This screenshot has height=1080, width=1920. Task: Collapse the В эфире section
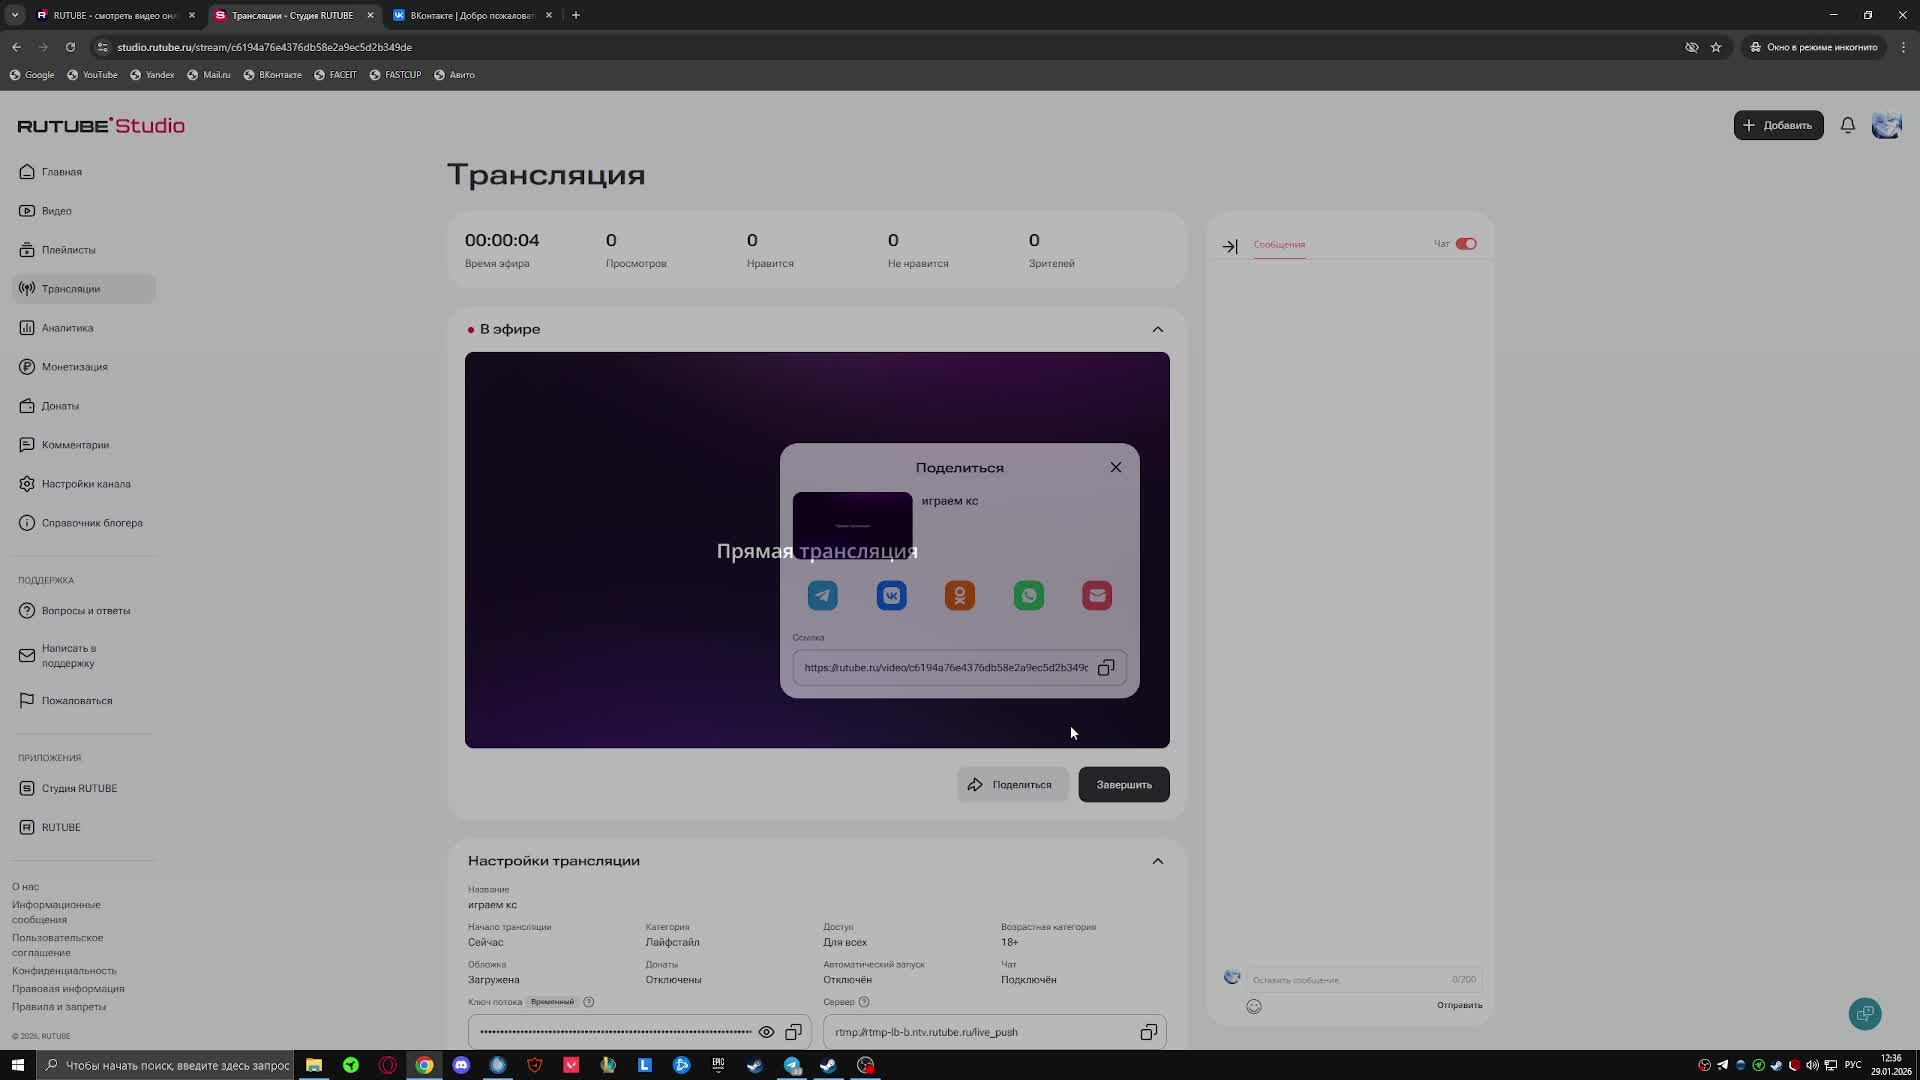click(x=1157, y=329)
